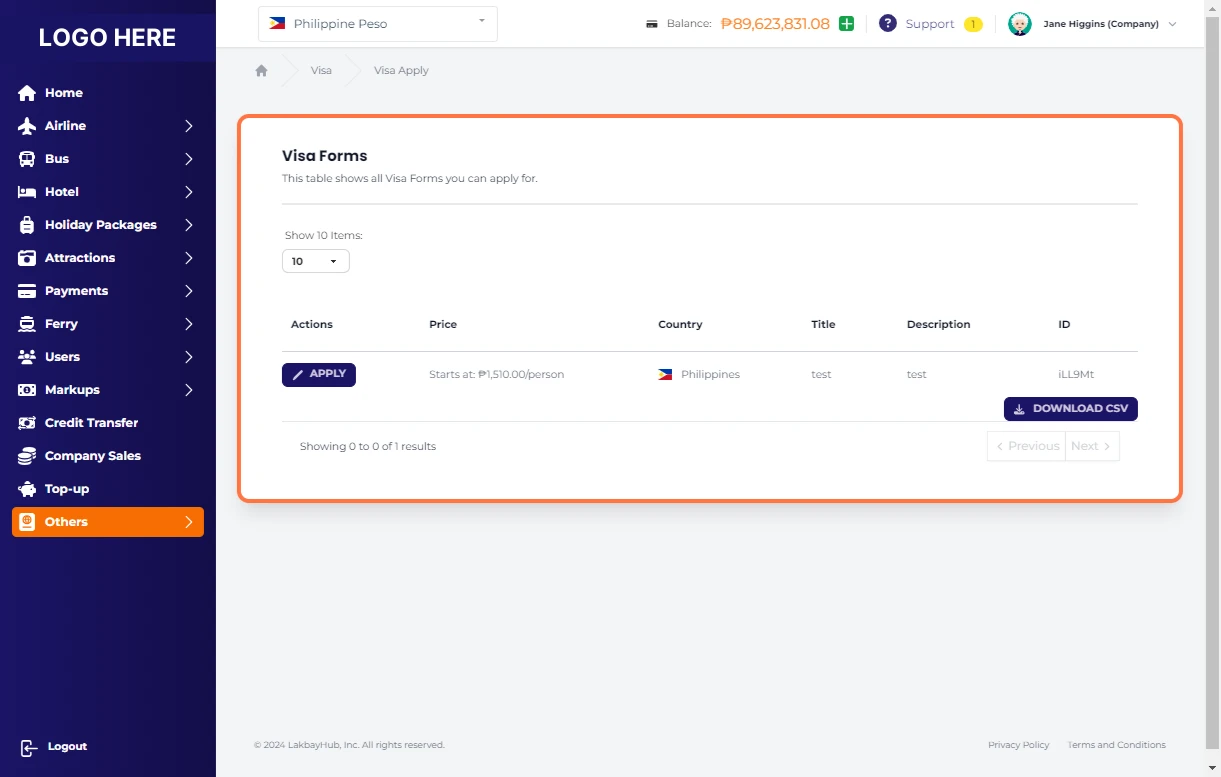The width and height of the screenshot is (1221, 777).
Task: Click the yellow support notification badge
Action: (972, 24)
